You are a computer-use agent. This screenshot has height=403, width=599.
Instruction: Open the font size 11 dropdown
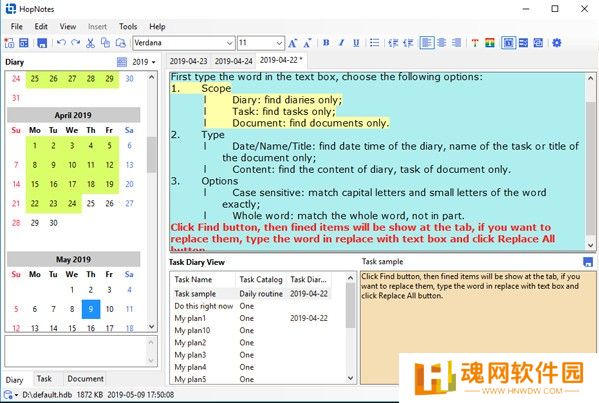pyautogui.click(x=261, y=43)
